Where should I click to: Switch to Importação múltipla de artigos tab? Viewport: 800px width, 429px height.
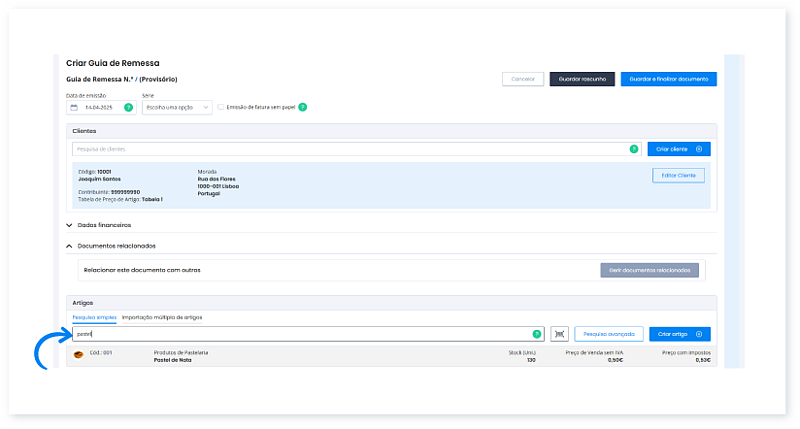[161, 317]
